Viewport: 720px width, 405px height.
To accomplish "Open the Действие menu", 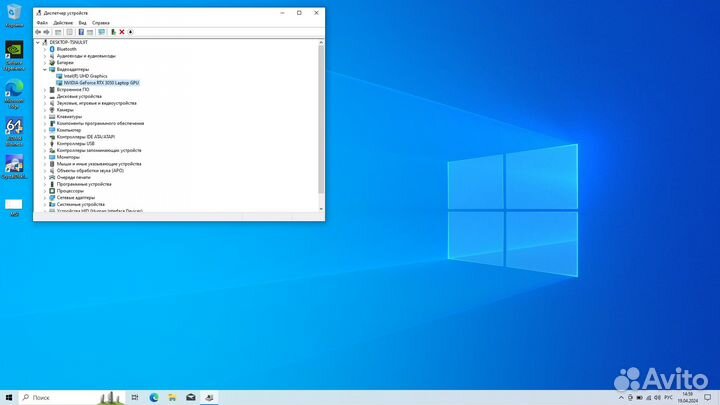I will tap(62, 22).
